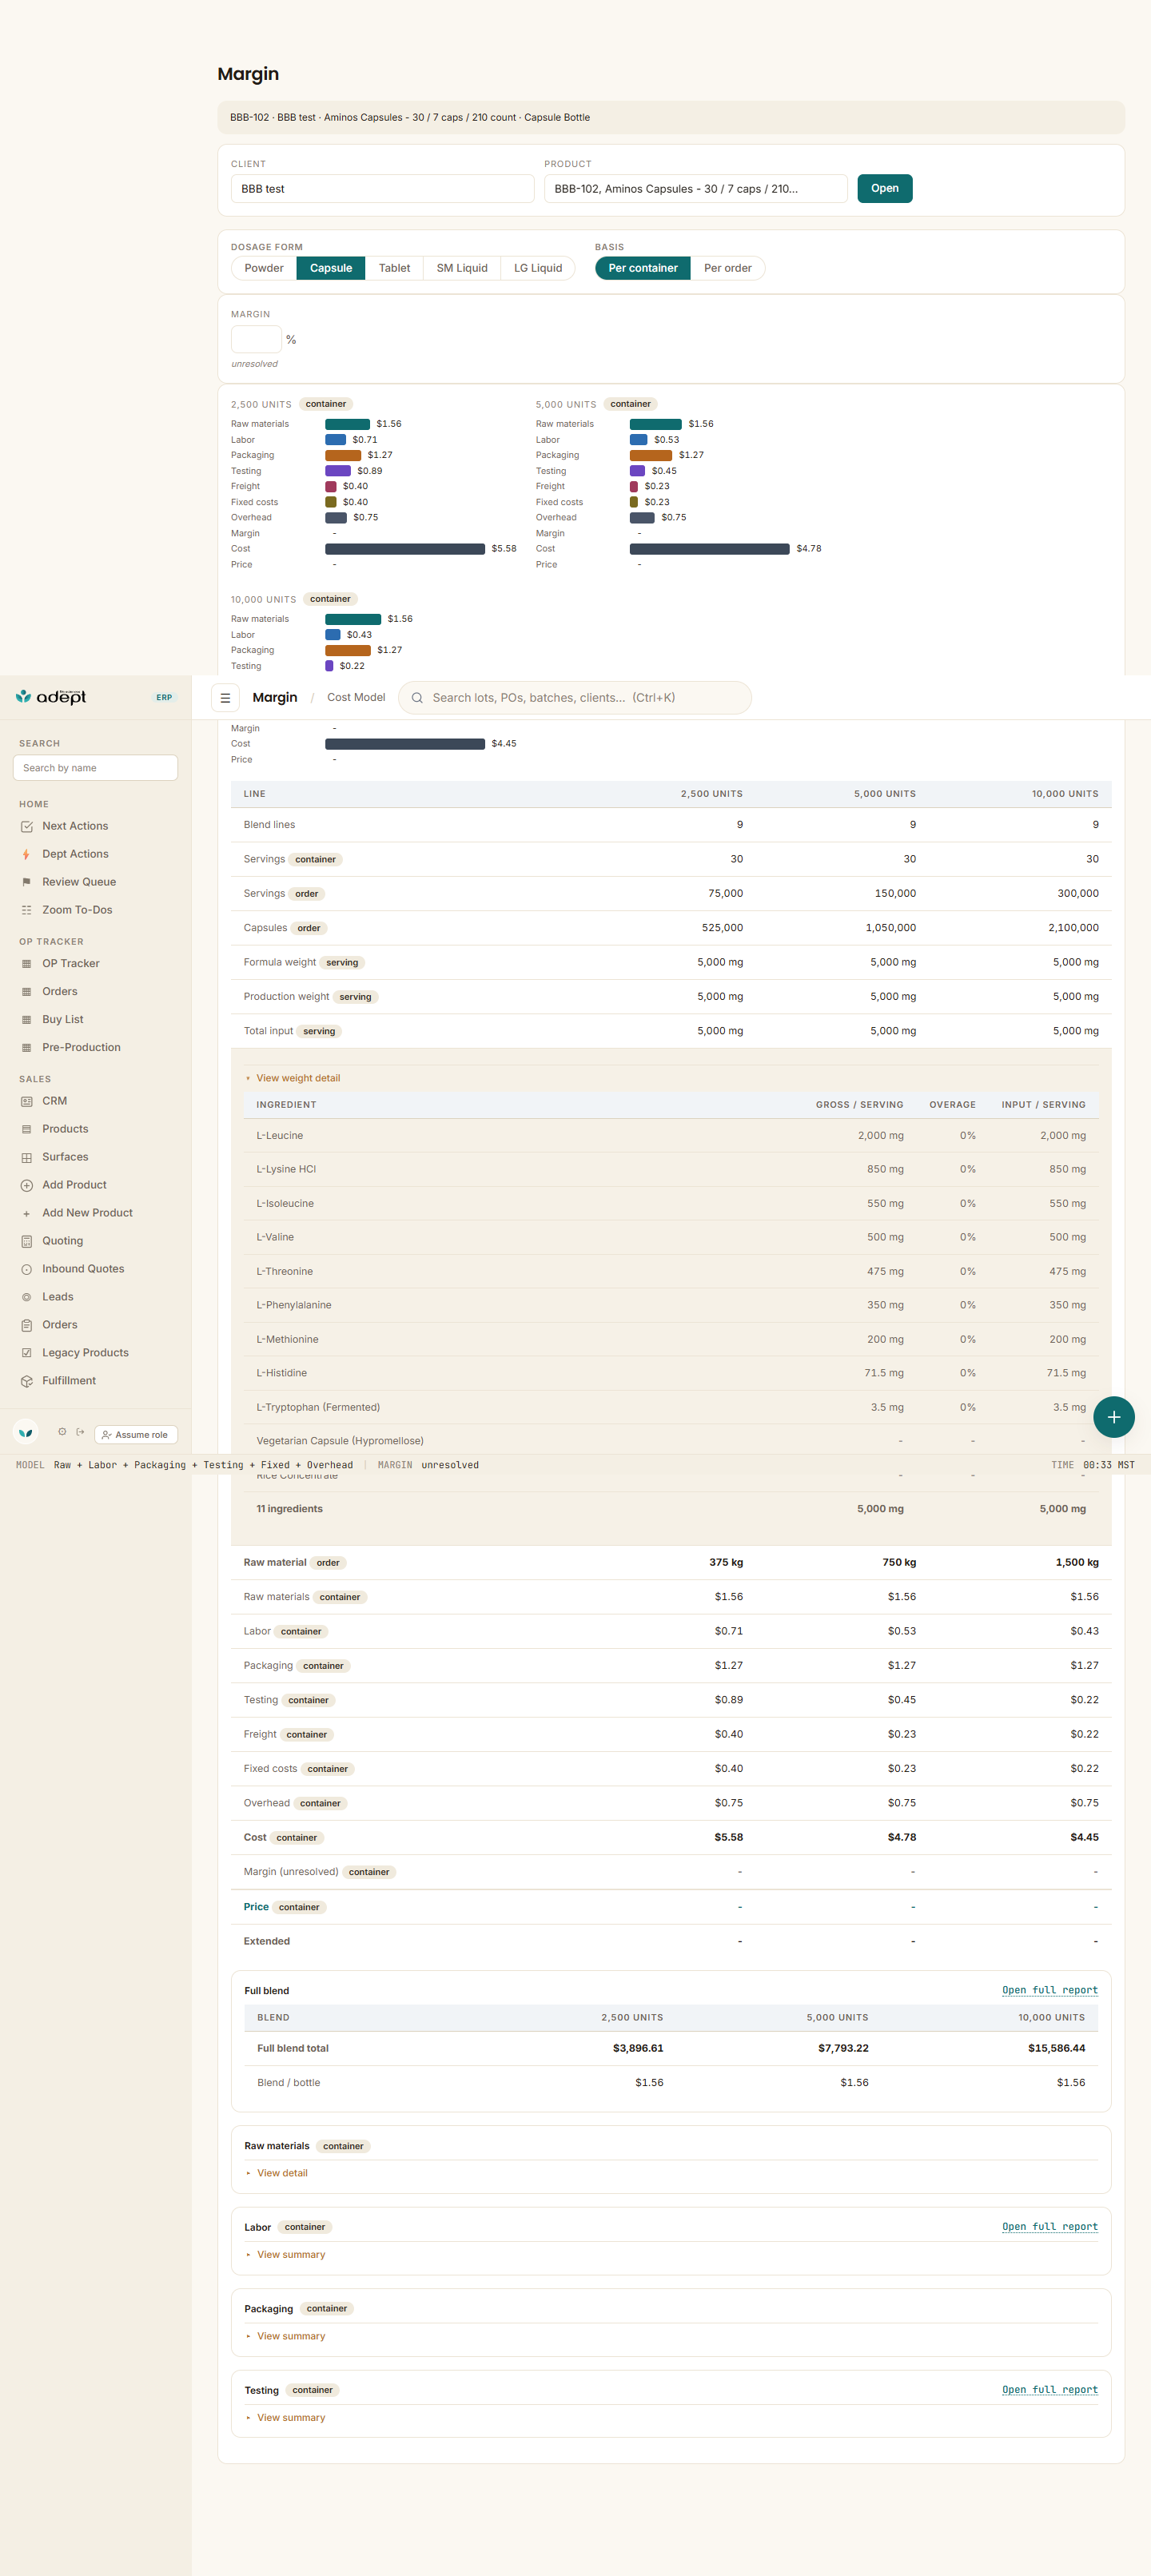Open Quoting calculator icon
The height and width of the screenshot is (2576, 1151).
[x=27, y=1241]
